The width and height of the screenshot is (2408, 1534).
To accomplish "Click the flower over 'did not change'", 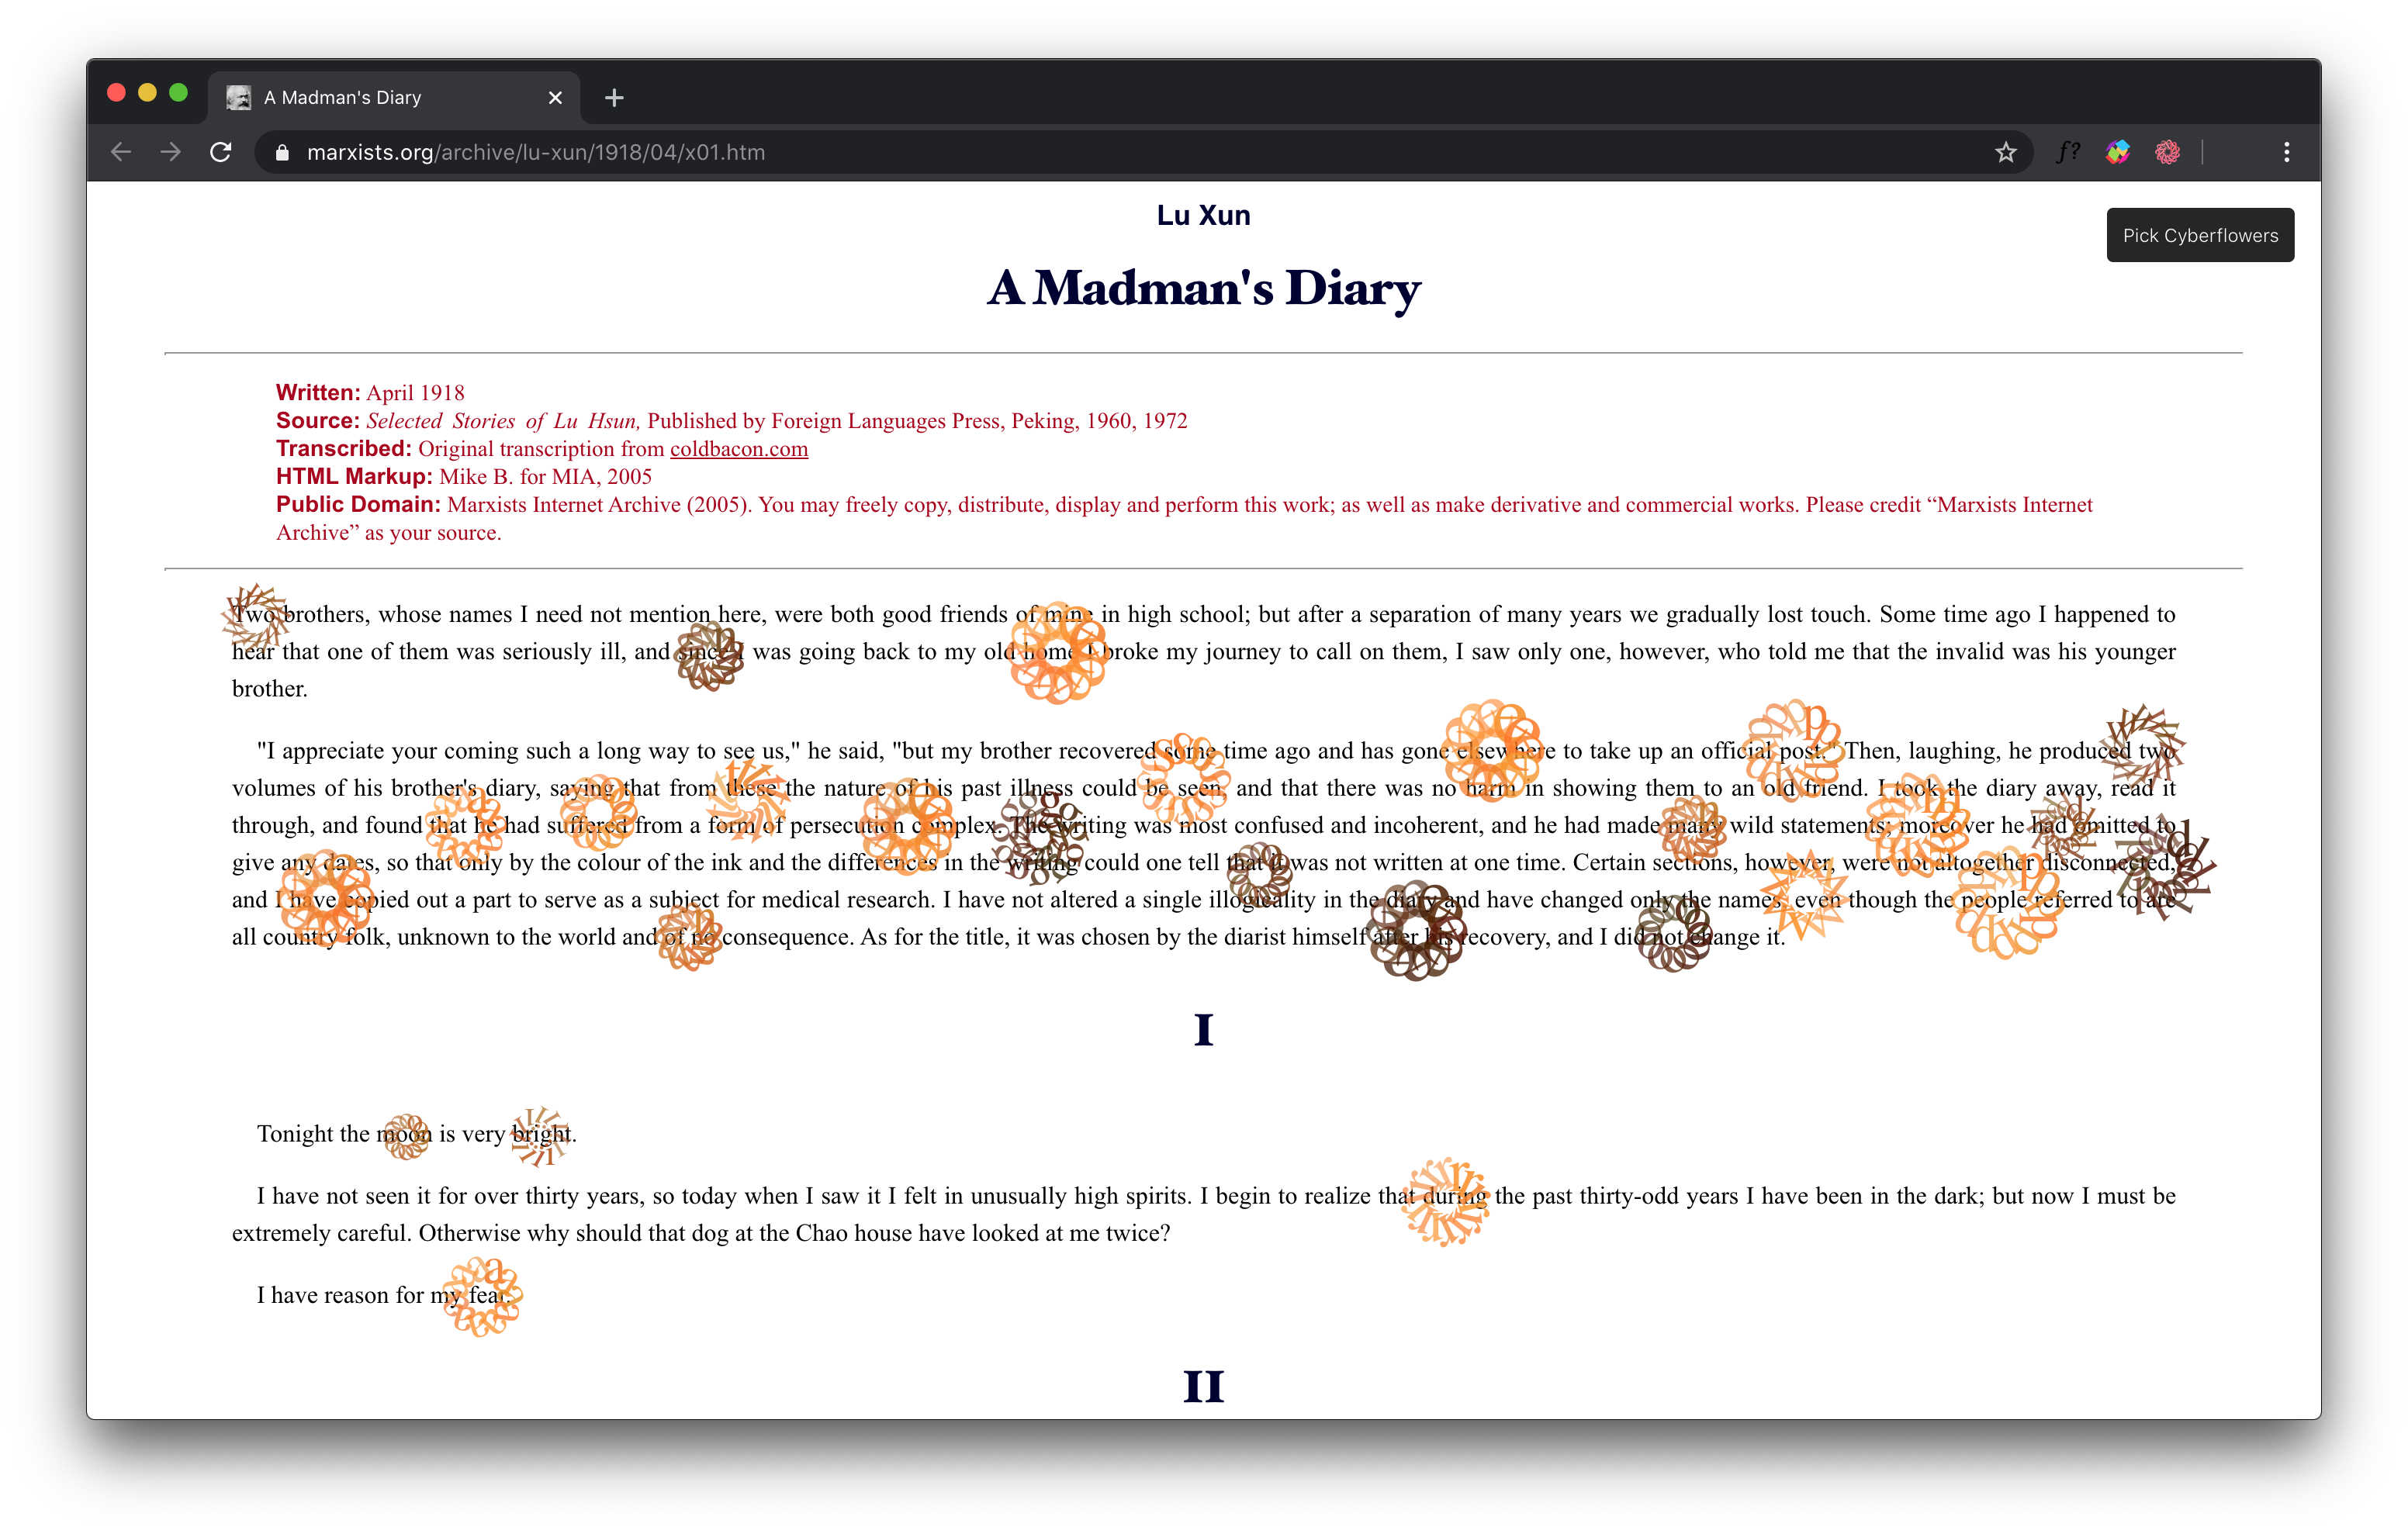I will click(1675, 932).
